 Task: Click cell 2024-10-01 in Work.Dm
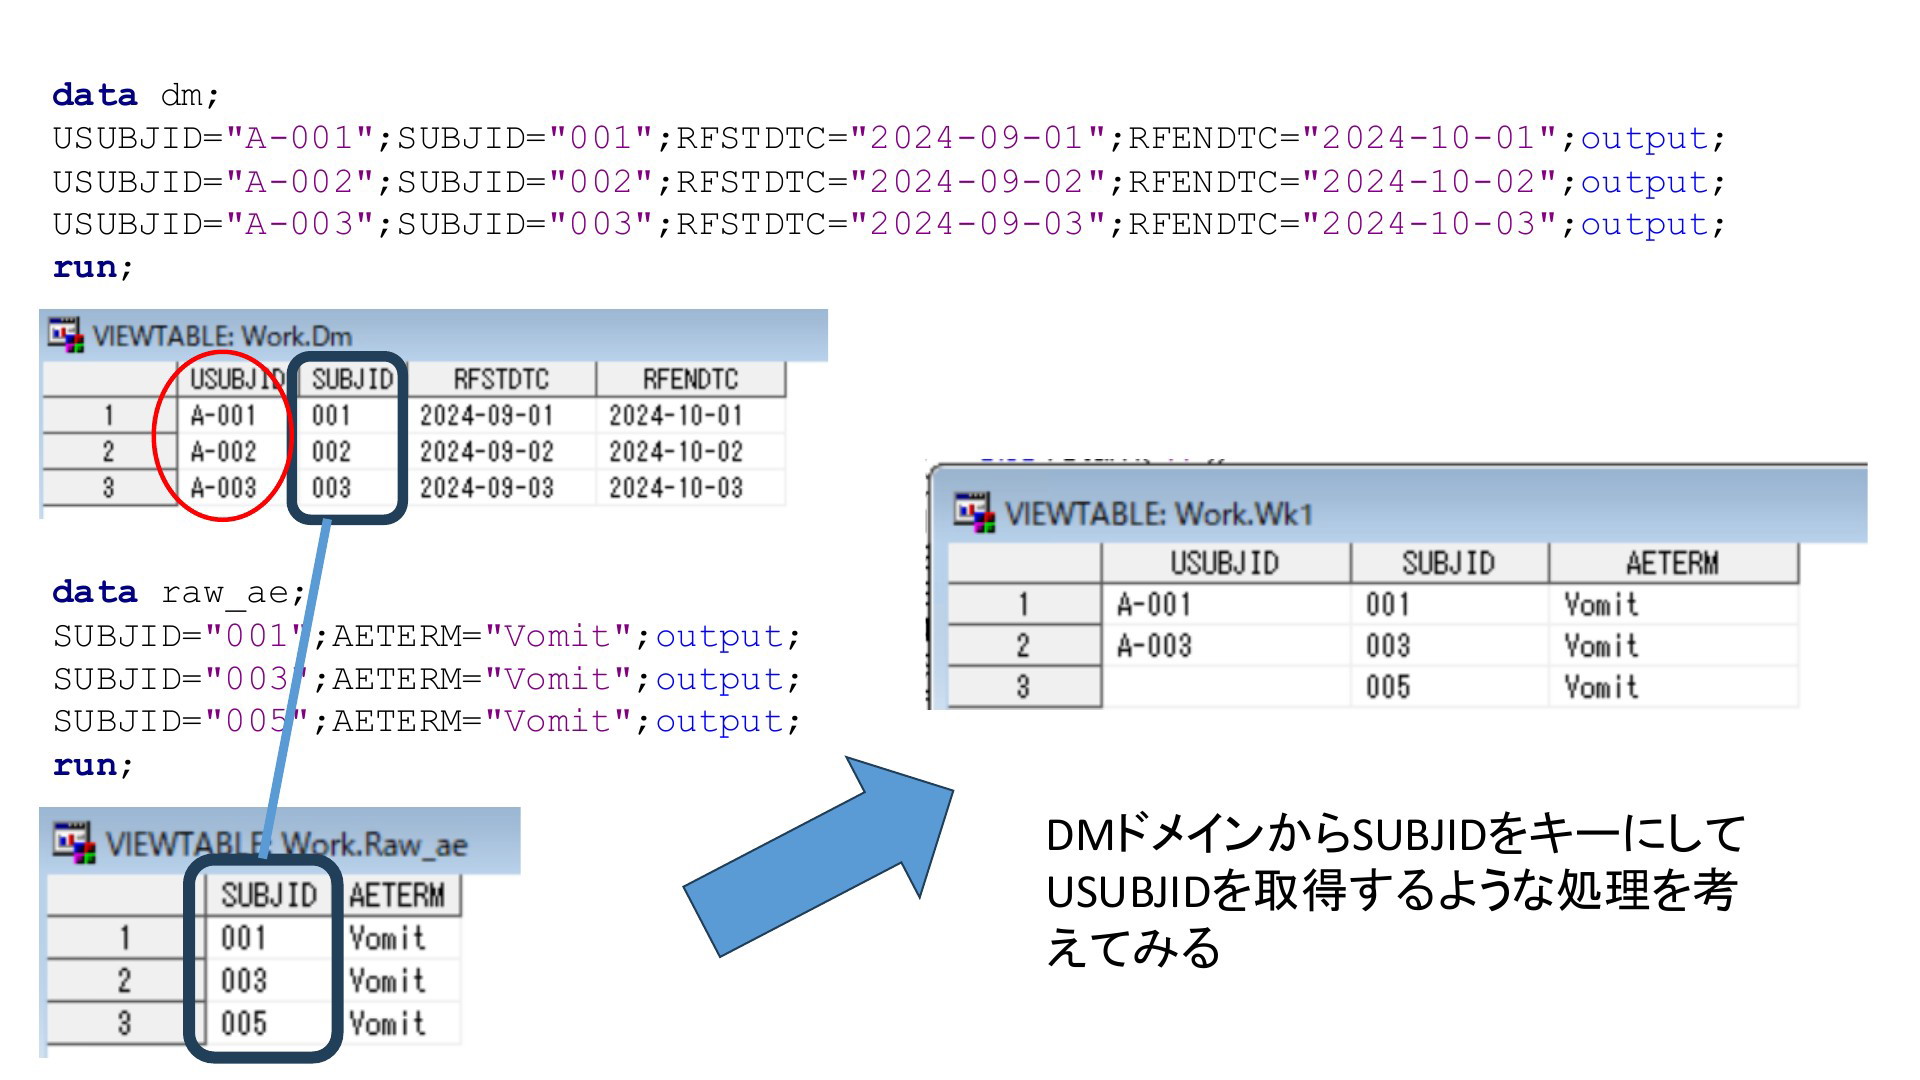coord(691,415)
